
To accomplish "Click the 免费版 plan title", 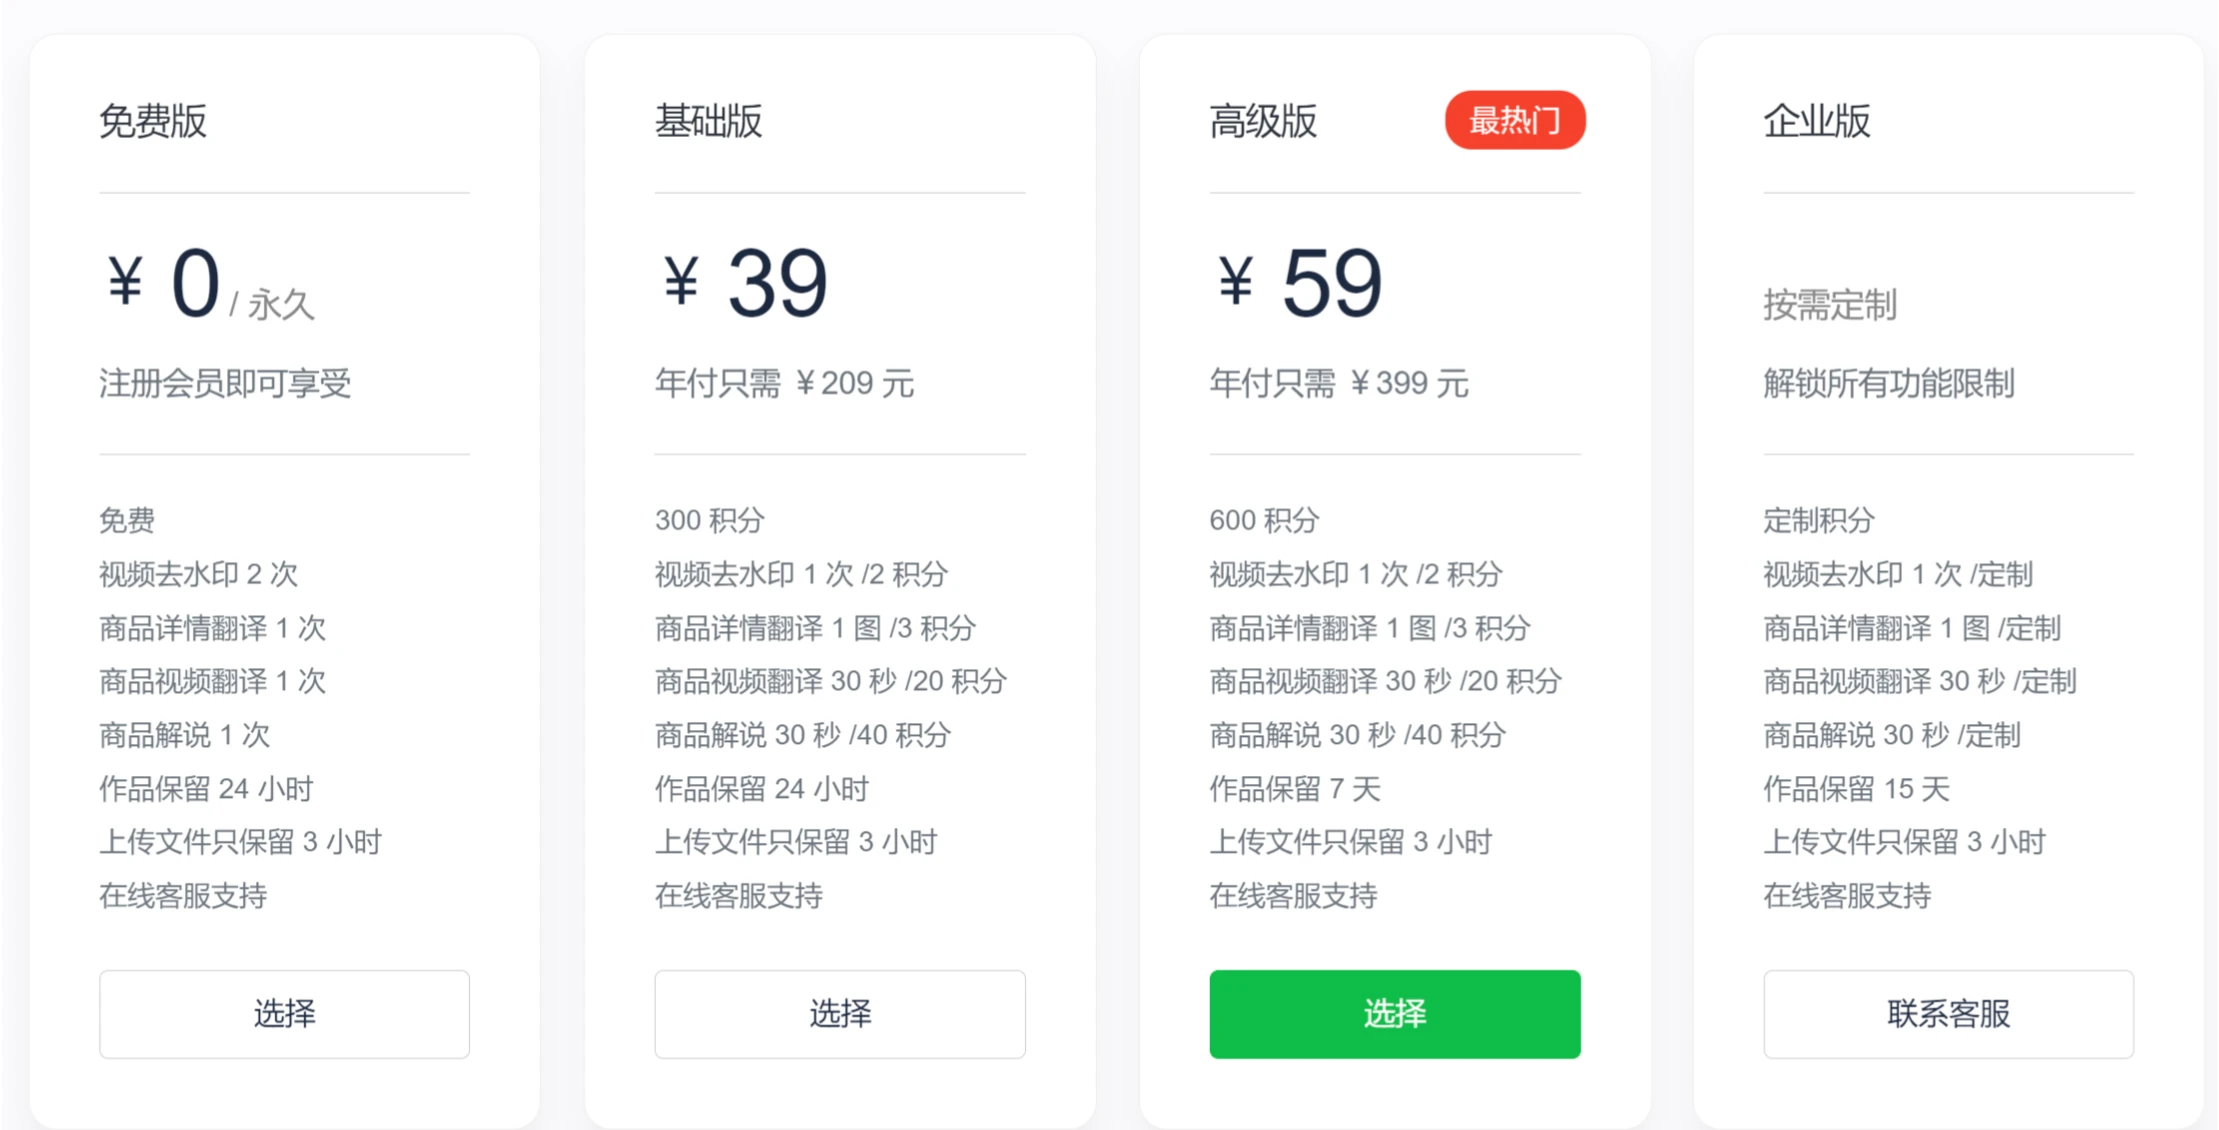I will pos(154,120).
